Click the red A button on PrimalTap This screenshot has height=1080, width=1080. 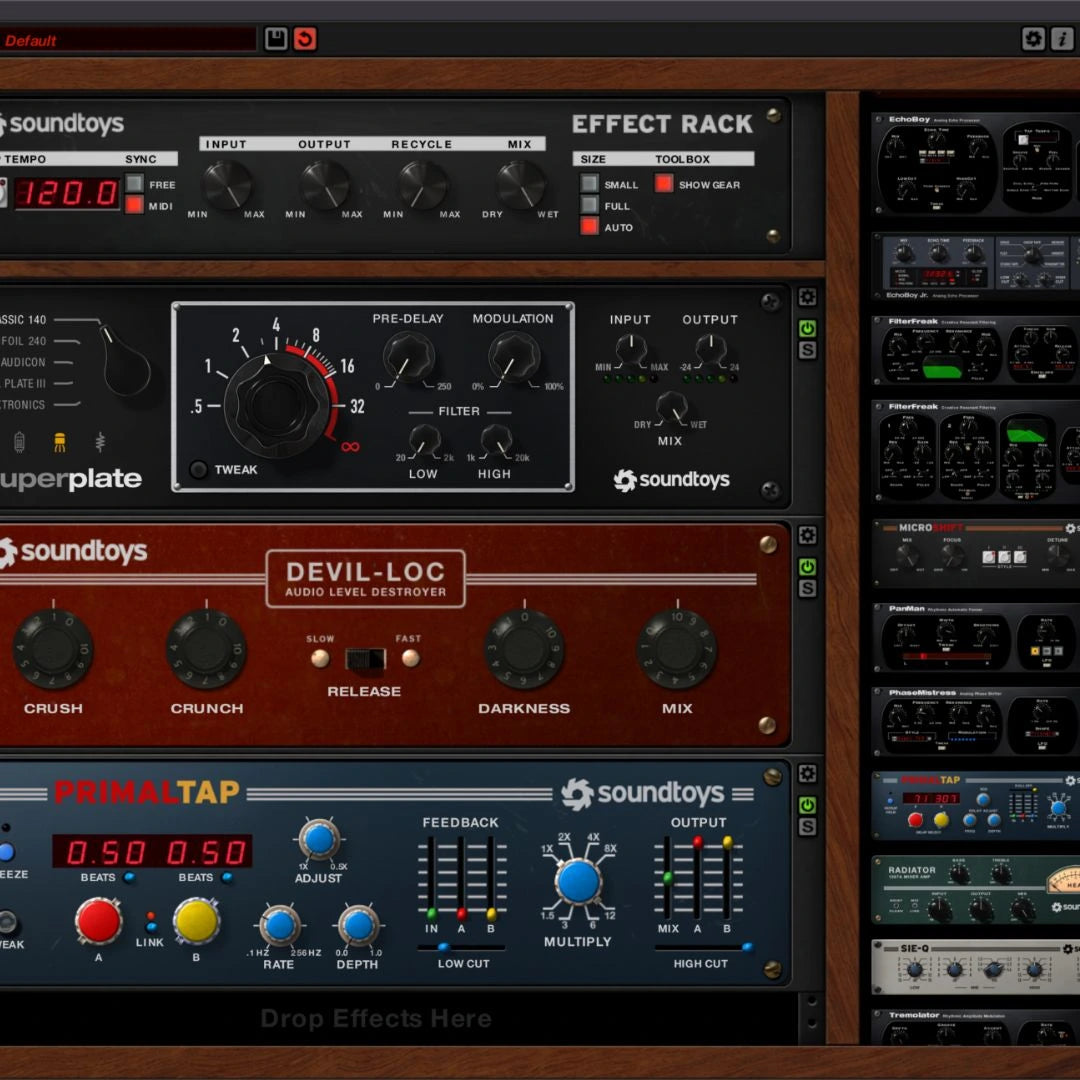click(x=99, y=921)
